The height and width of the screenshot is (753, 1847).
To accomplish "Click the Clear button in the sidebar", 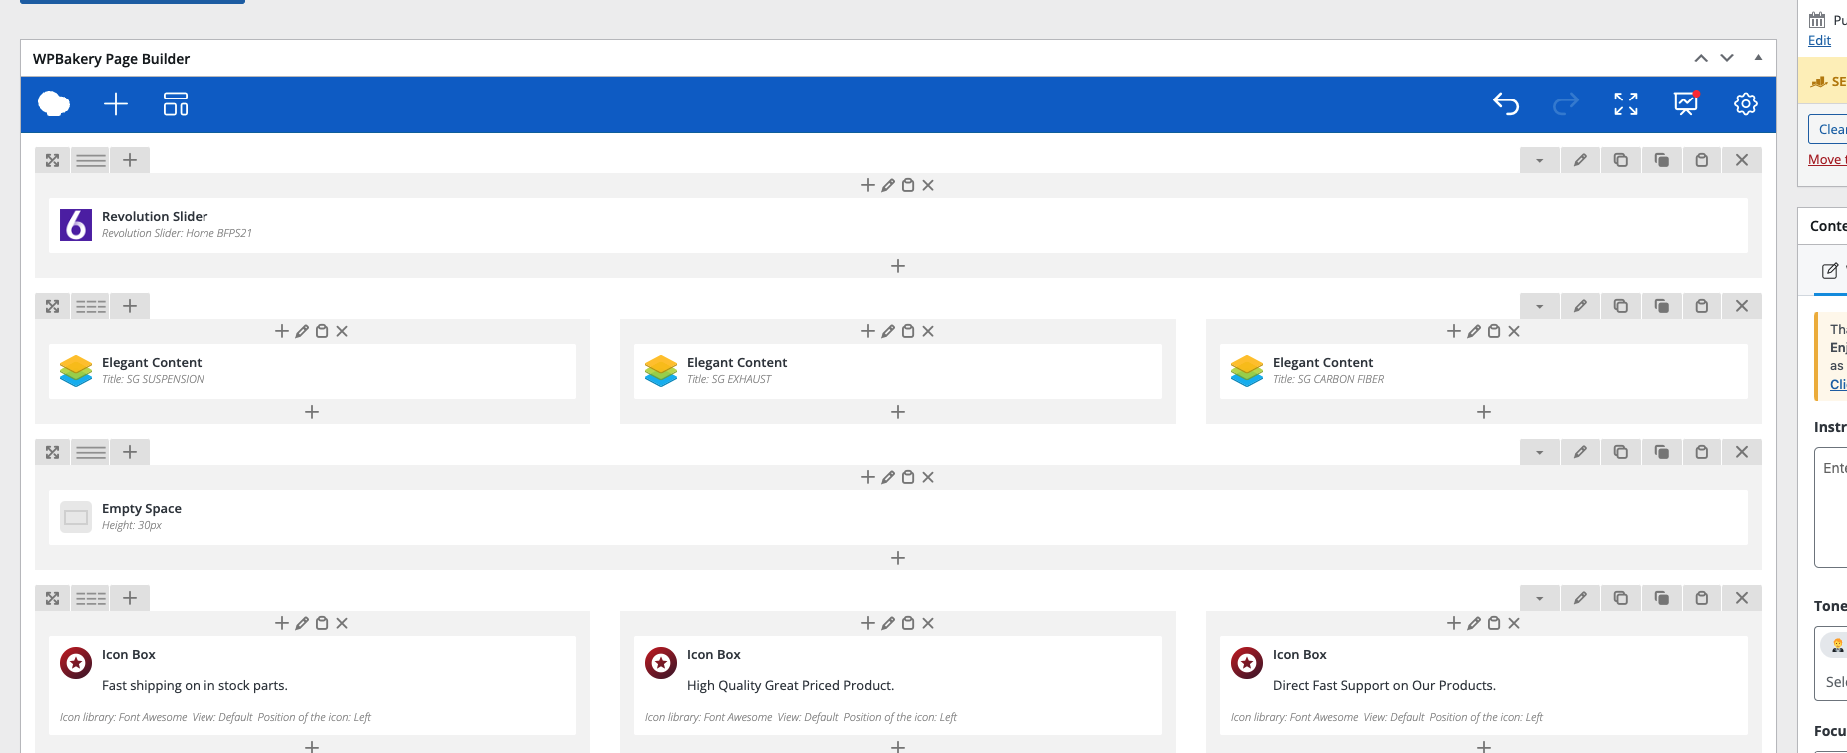I will [1828, 129].
